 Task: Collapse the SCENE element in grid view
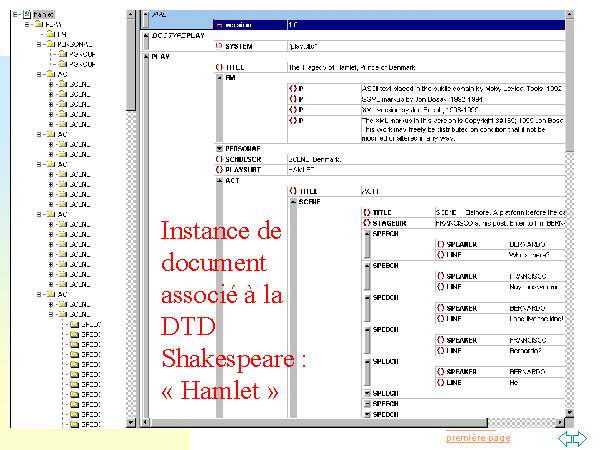291,201
